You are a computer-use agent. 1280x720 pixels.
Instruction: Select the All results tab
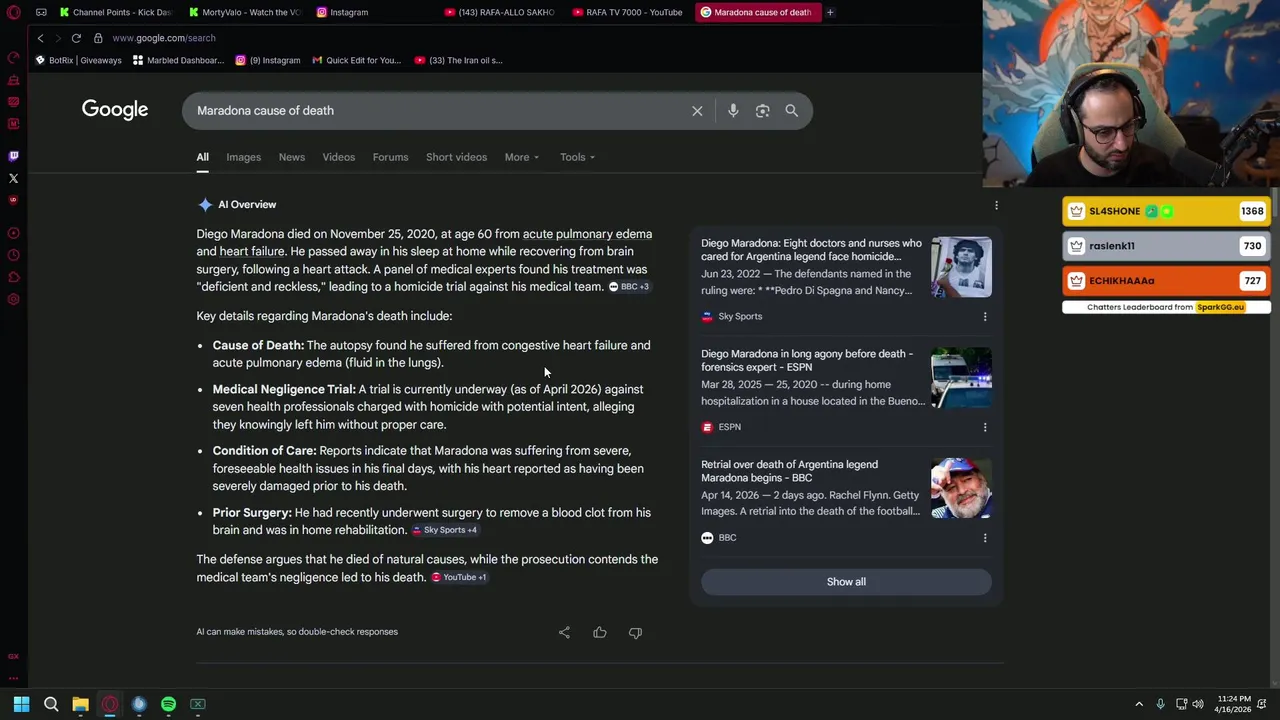[202, 157]
